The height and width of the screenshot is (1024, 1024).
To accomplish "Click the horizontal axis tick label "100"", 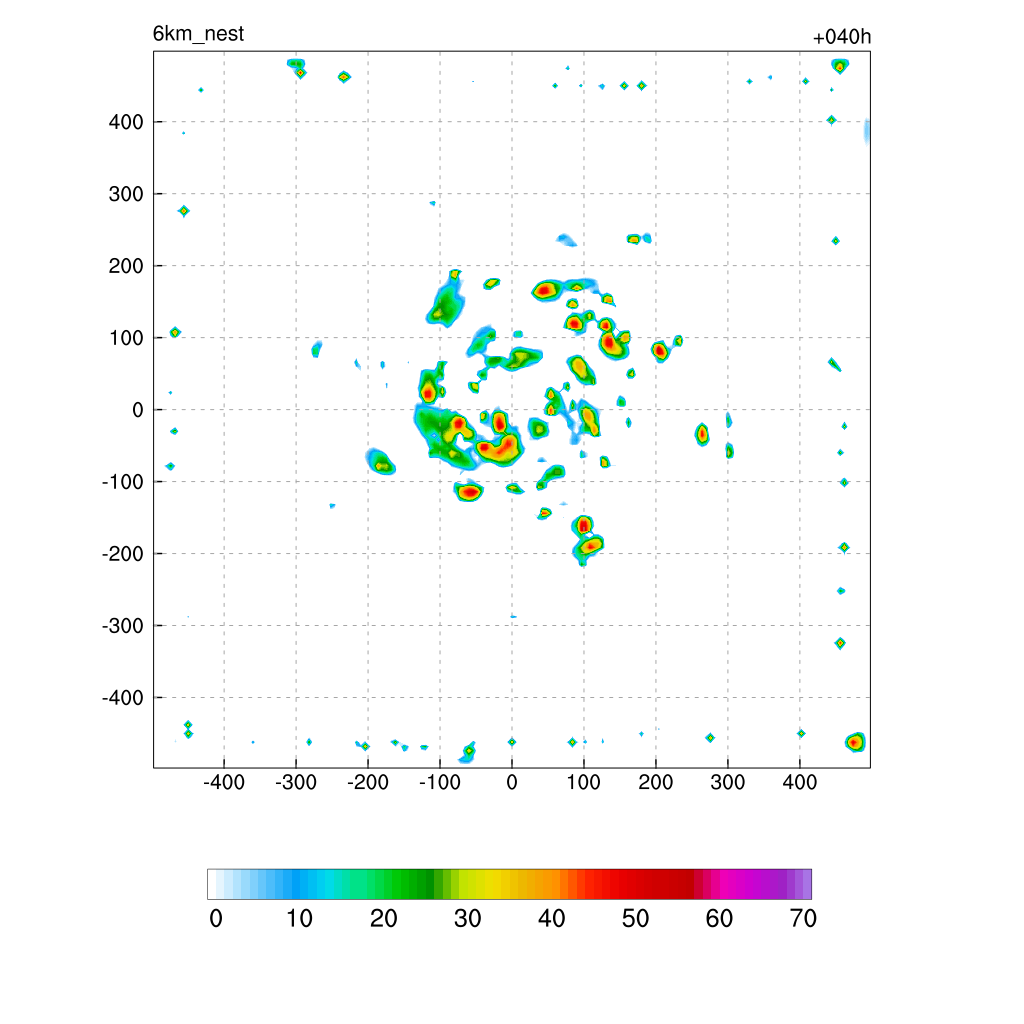I will [x=583, y=782].
